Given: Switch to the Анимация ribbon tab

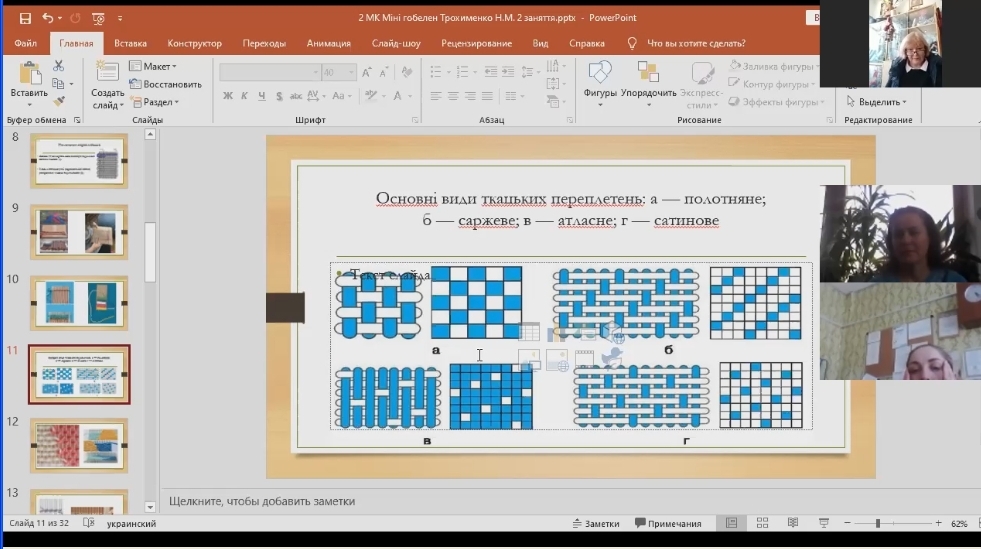Looking at the screenshot, I should 328,43.
